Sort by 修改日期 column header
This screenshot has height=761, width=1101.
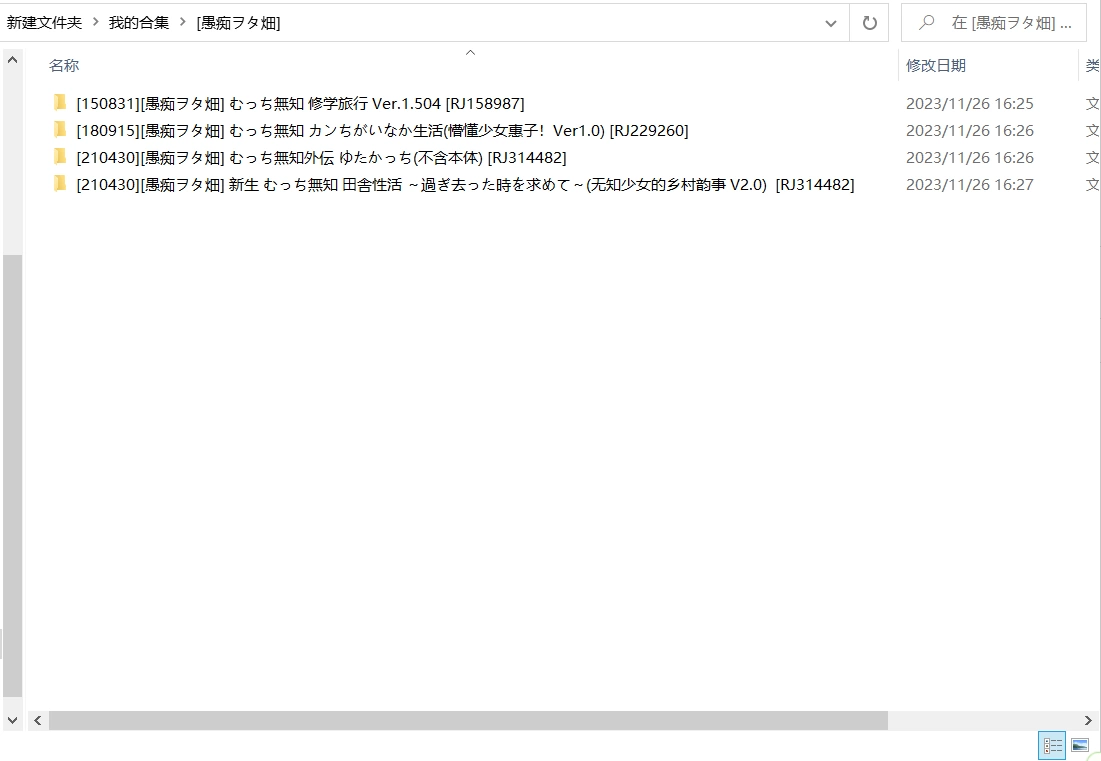(935, 65)
